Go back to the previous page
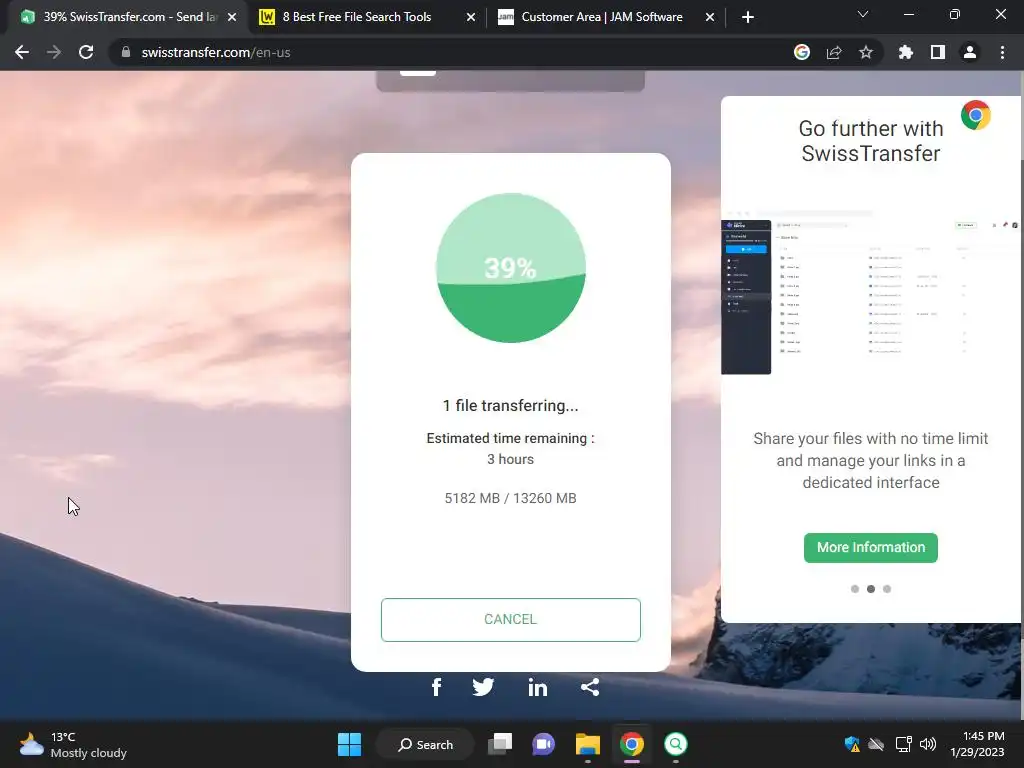 [22, 52]
